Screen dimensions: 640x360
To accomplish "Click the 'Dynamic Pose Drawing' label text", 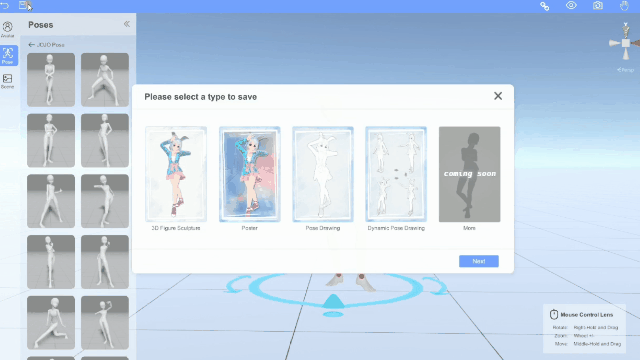I will pos(396,228).
